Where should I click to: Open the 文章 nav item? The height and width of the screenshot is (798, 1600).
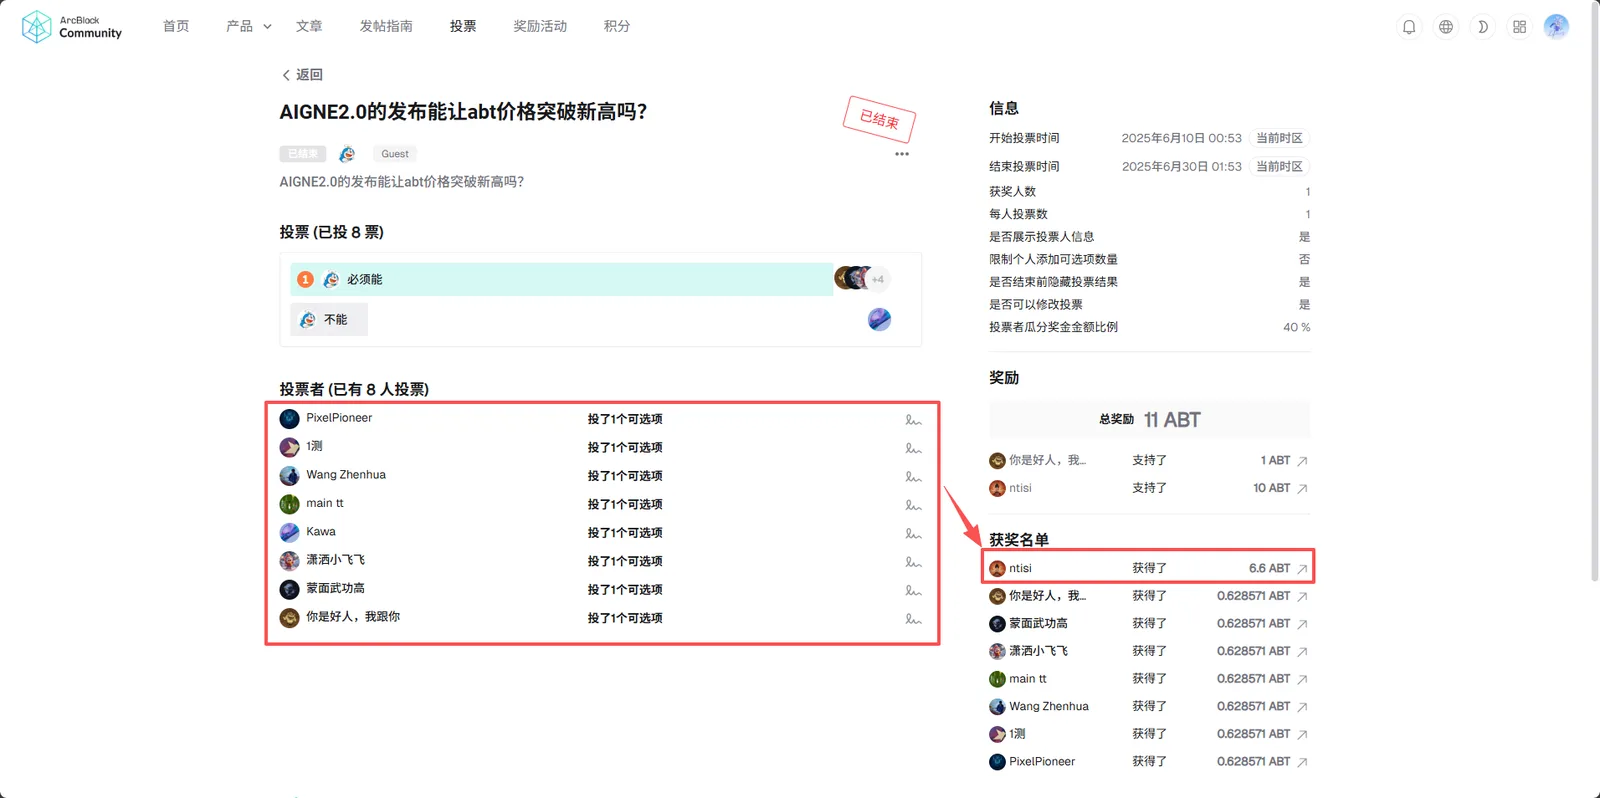309,26
